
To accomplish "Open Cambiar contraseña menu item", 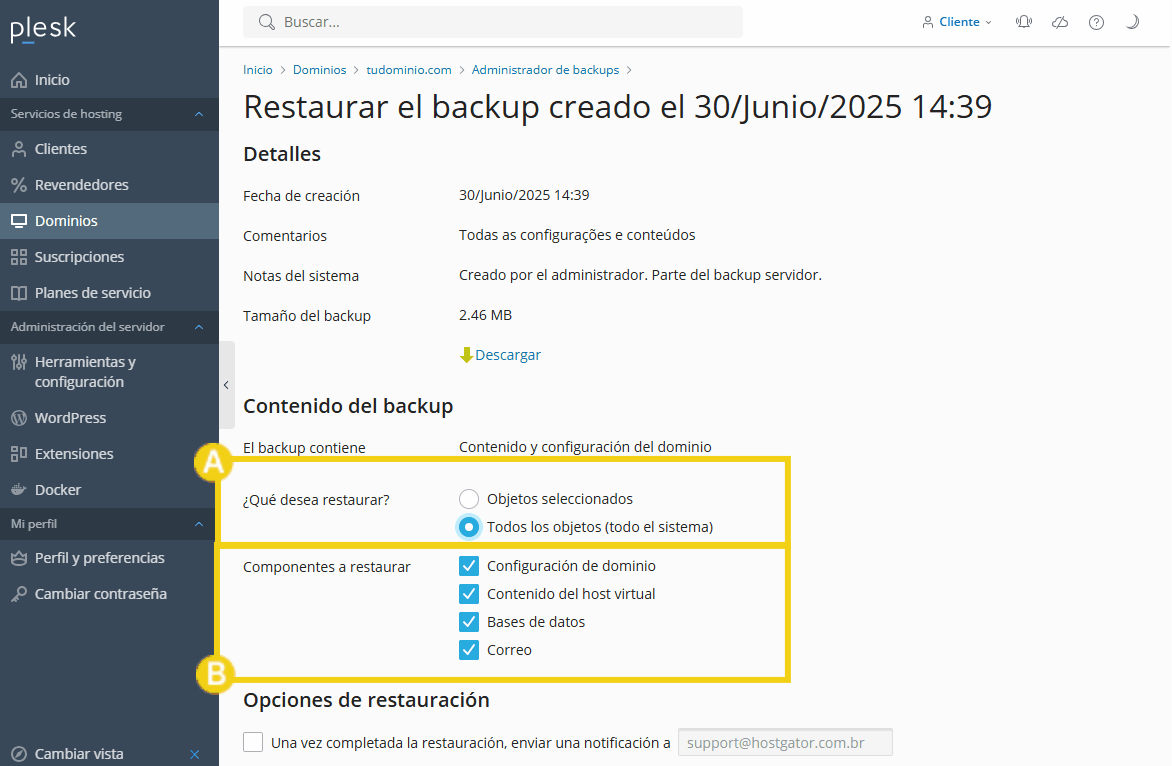I will (x=109, y=594).
